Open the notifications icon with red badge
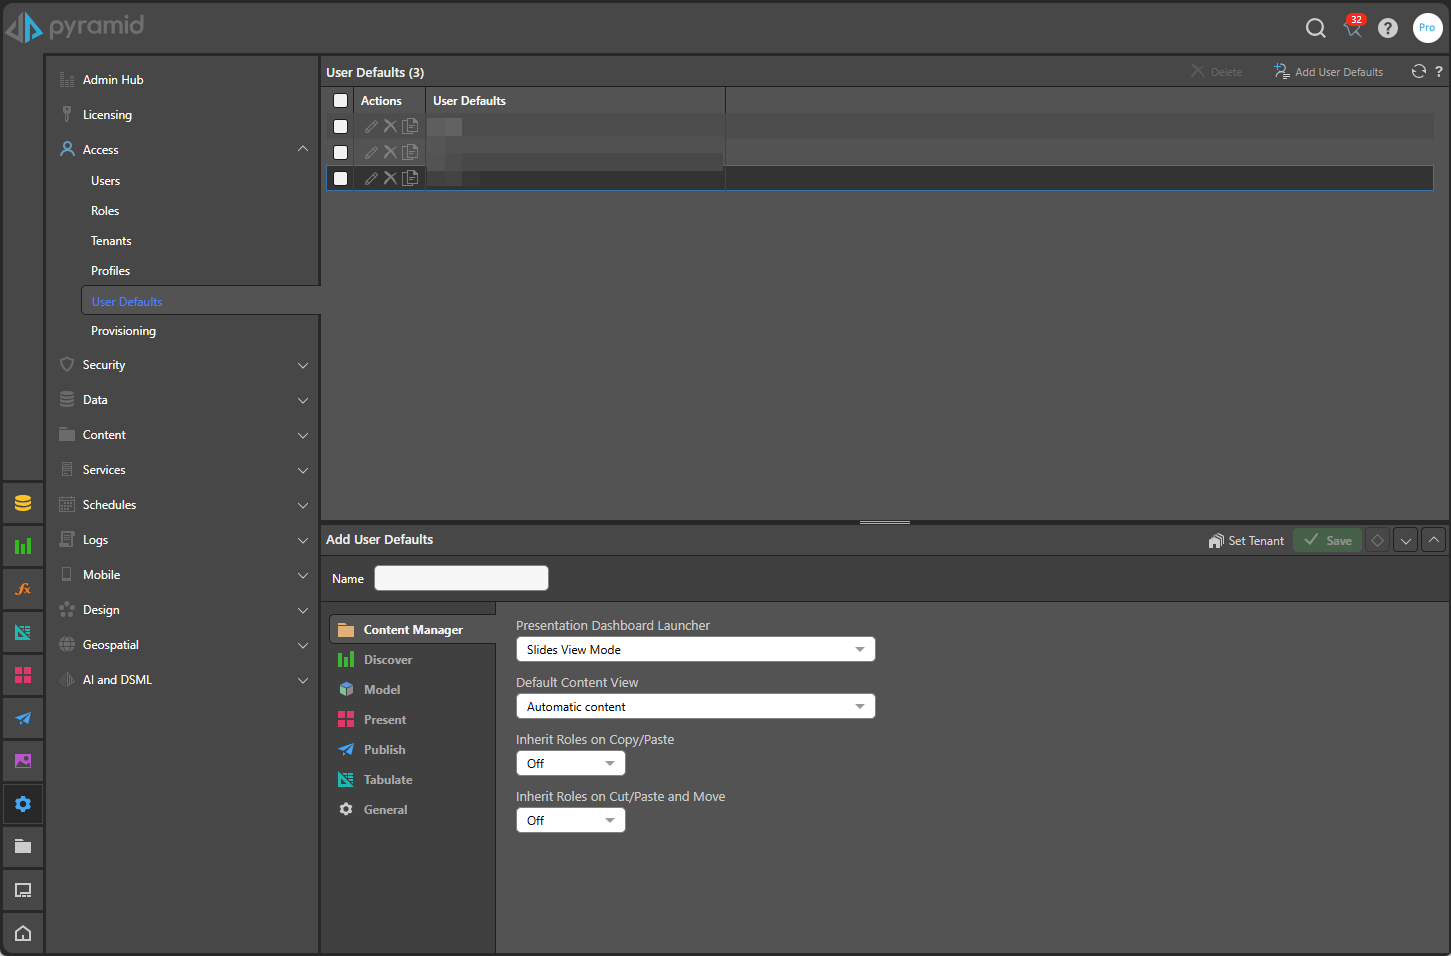The height and width of the screenshot is (956, 1451). click(1353, 28)
